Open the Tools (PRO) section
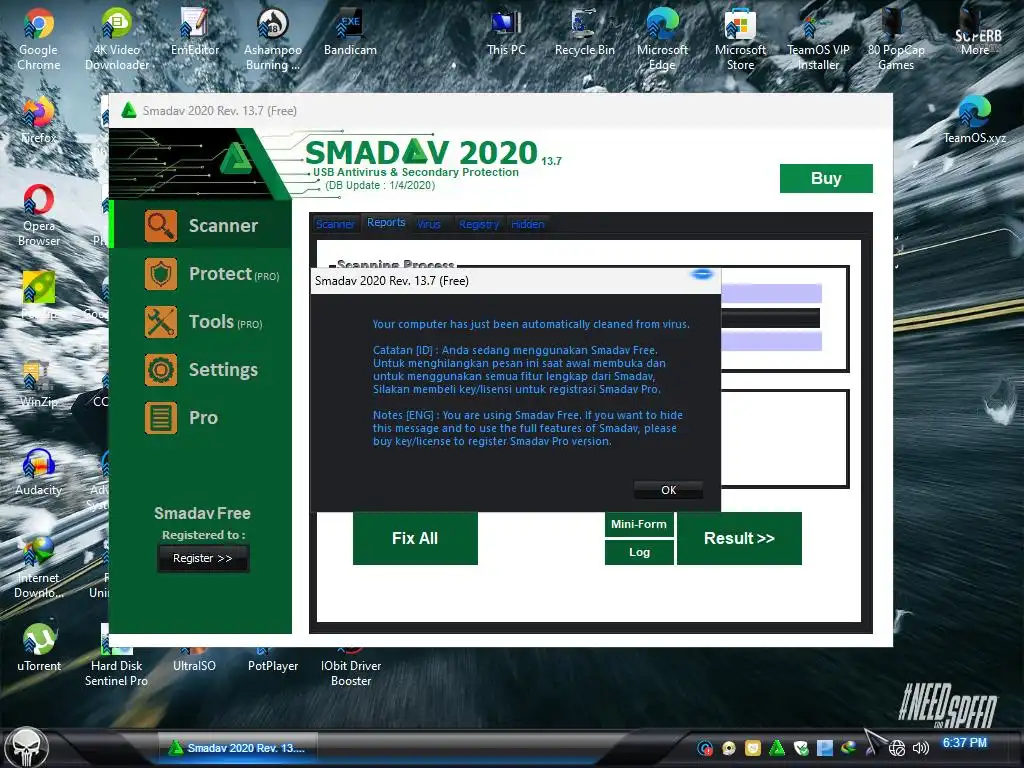Screen dimensions: 1024x768 tap(201, 322)
